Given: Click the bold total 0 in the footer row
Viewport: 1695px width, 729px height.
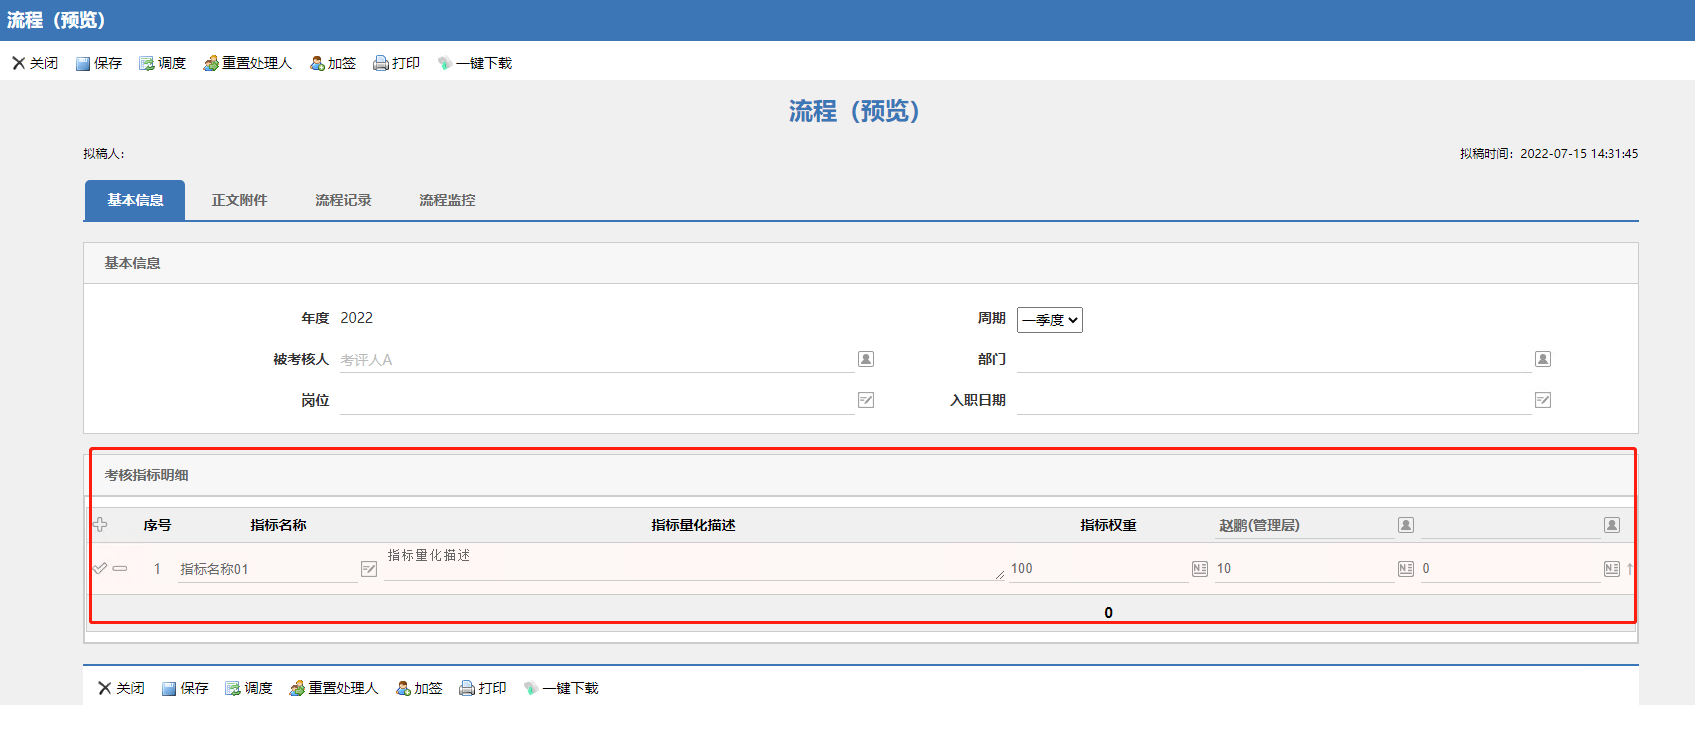Looking at the screenshot, I should [1108, 613].
